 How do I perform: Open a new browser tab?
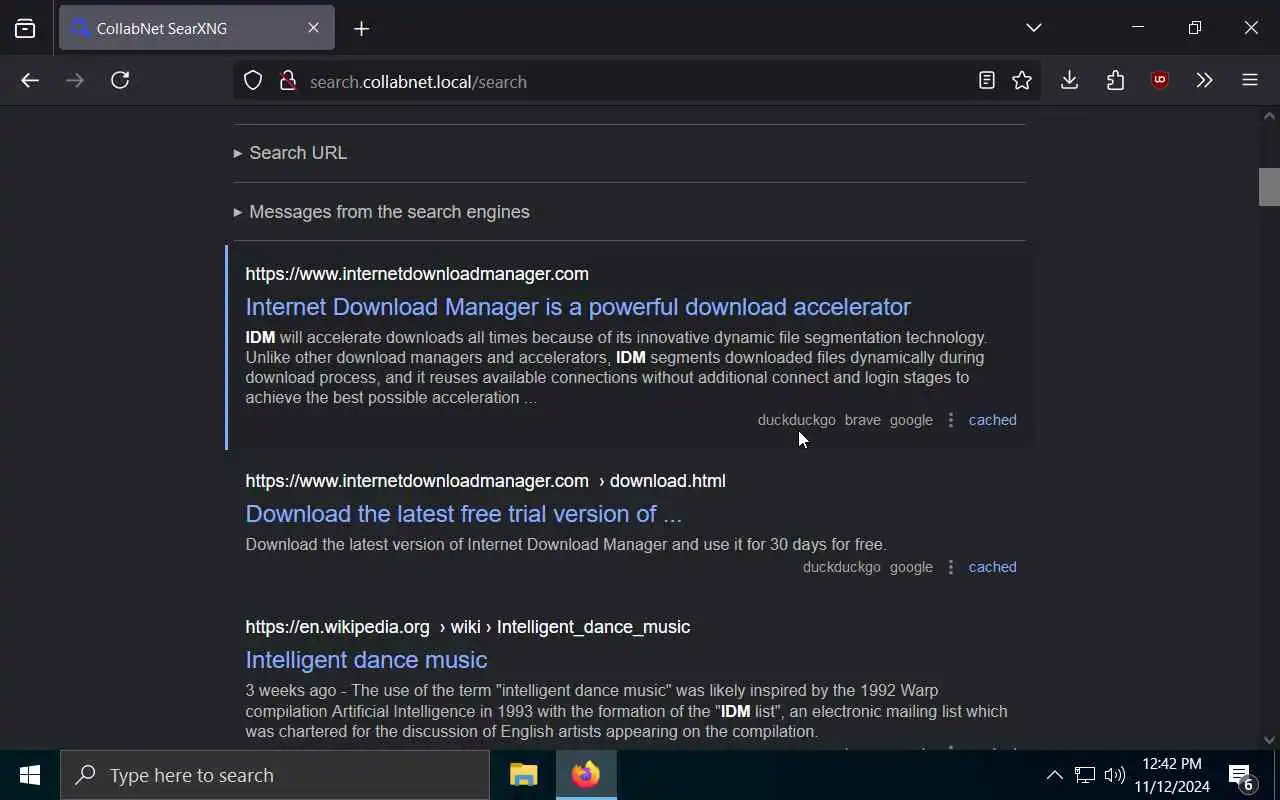pos(361,28)
